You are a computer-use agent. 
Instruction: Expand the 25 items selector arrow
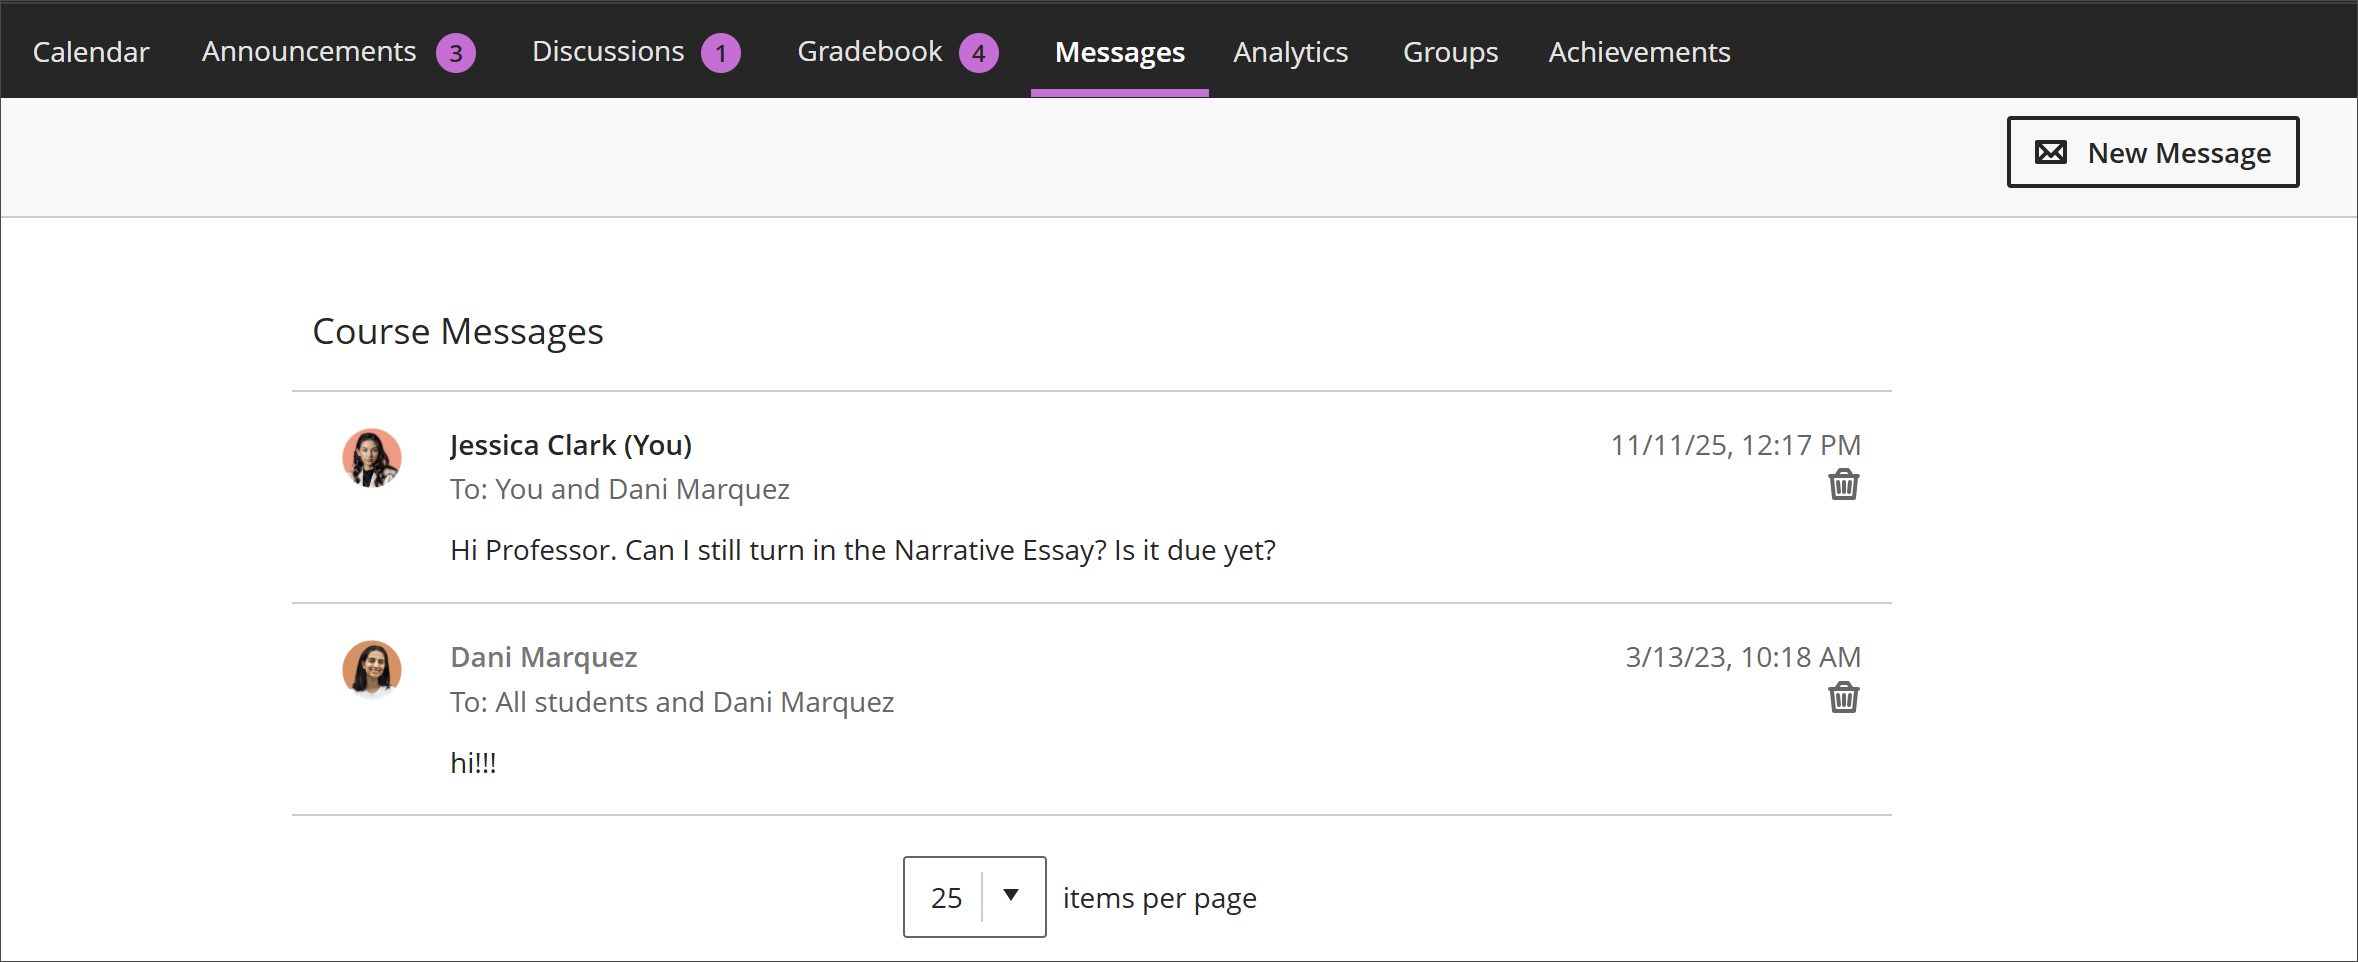click(x=1011, y=897)
